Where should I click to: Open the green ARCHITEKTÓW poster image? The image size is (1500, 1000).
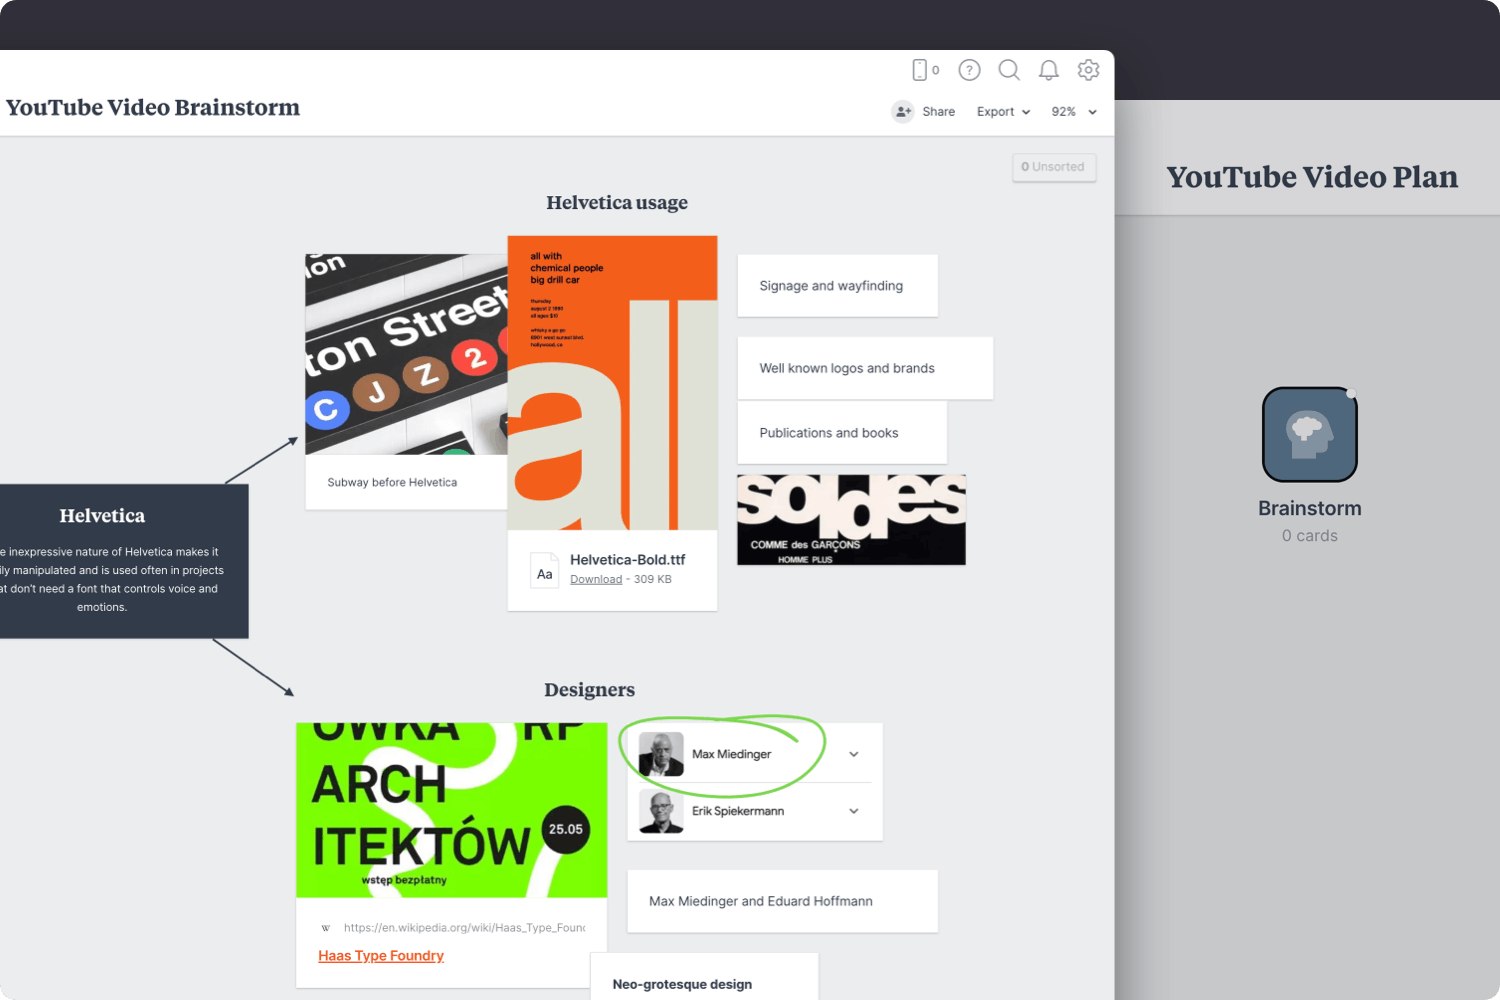451,810
